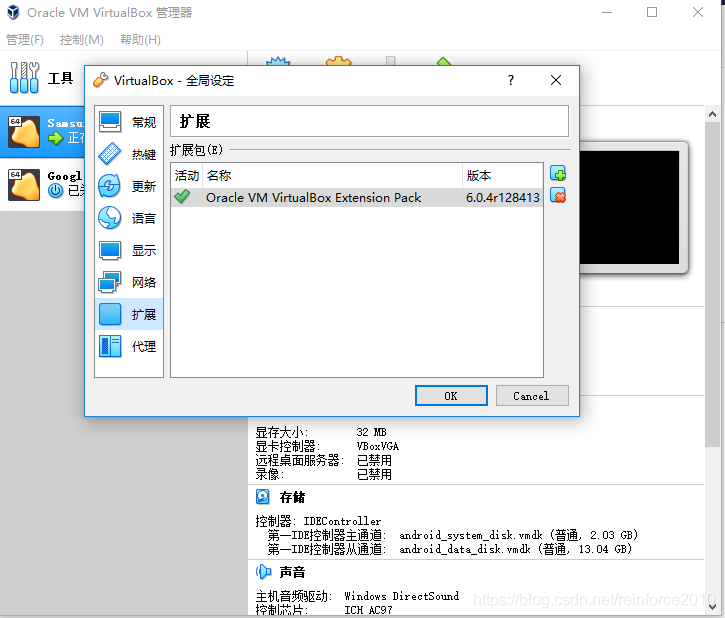
Task: Open the 常规 general settings page
Action: pos(129,122)
